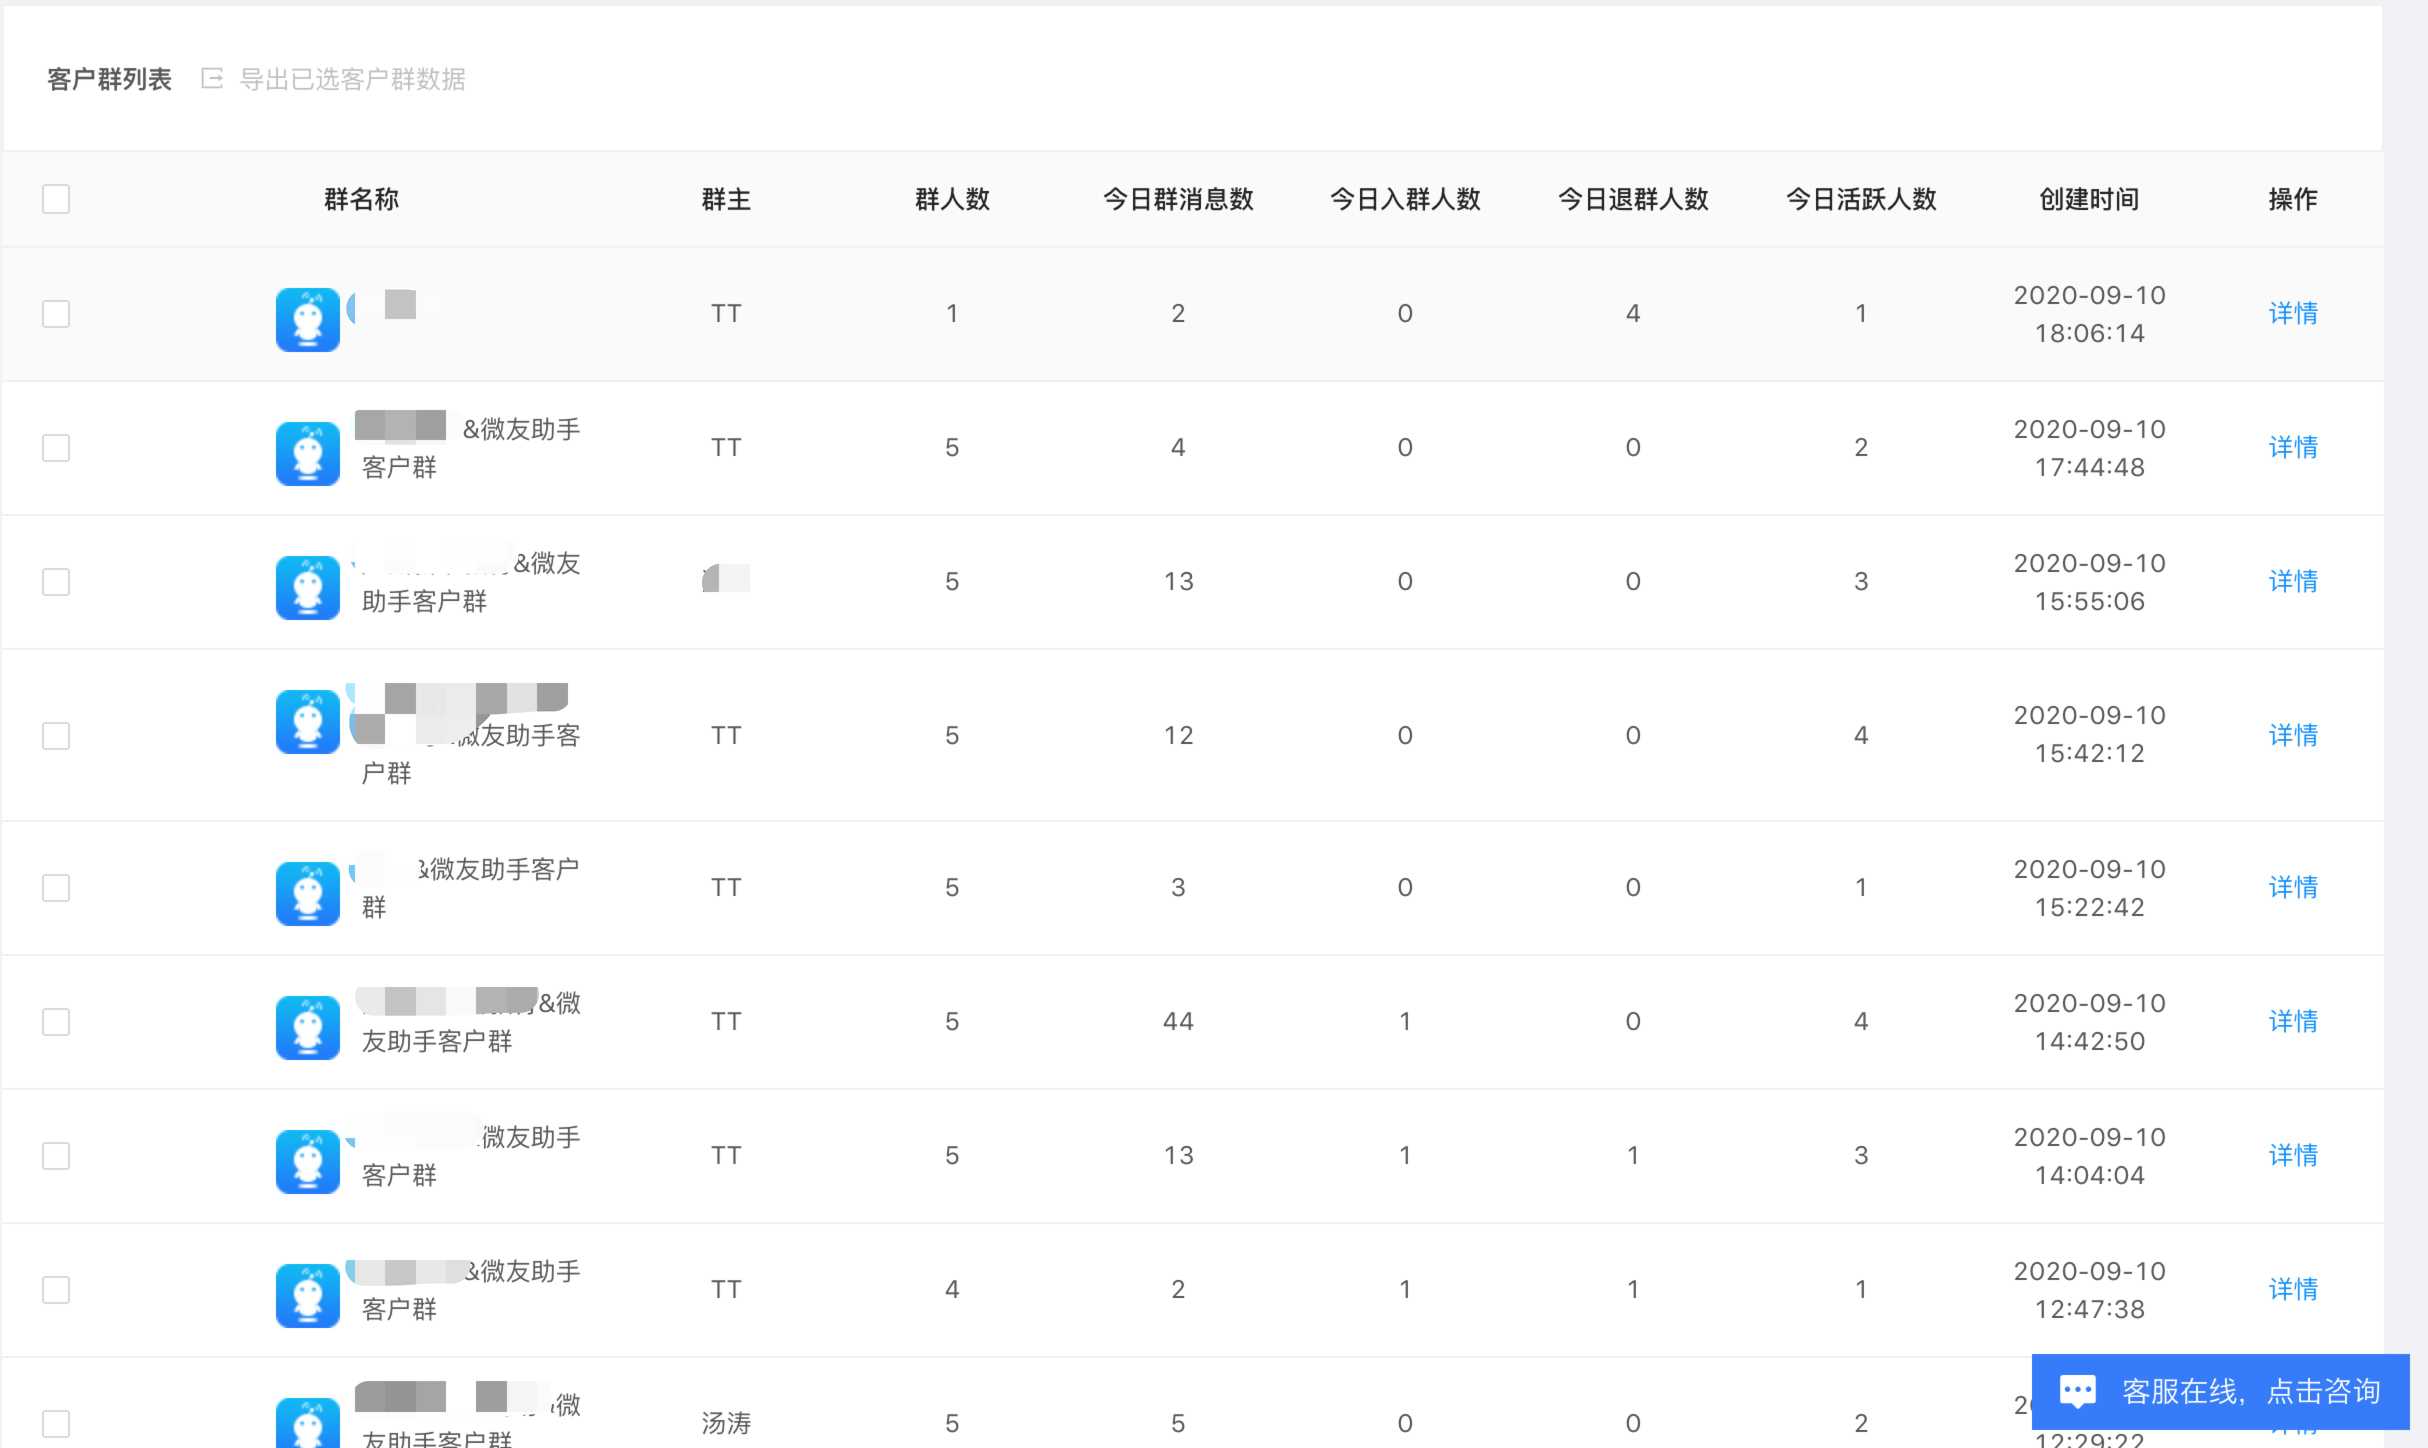The width and height of the screenshot is (2428, 1448).
Task: Click the owner name 汤涛
Action: tap(726, 1422)
